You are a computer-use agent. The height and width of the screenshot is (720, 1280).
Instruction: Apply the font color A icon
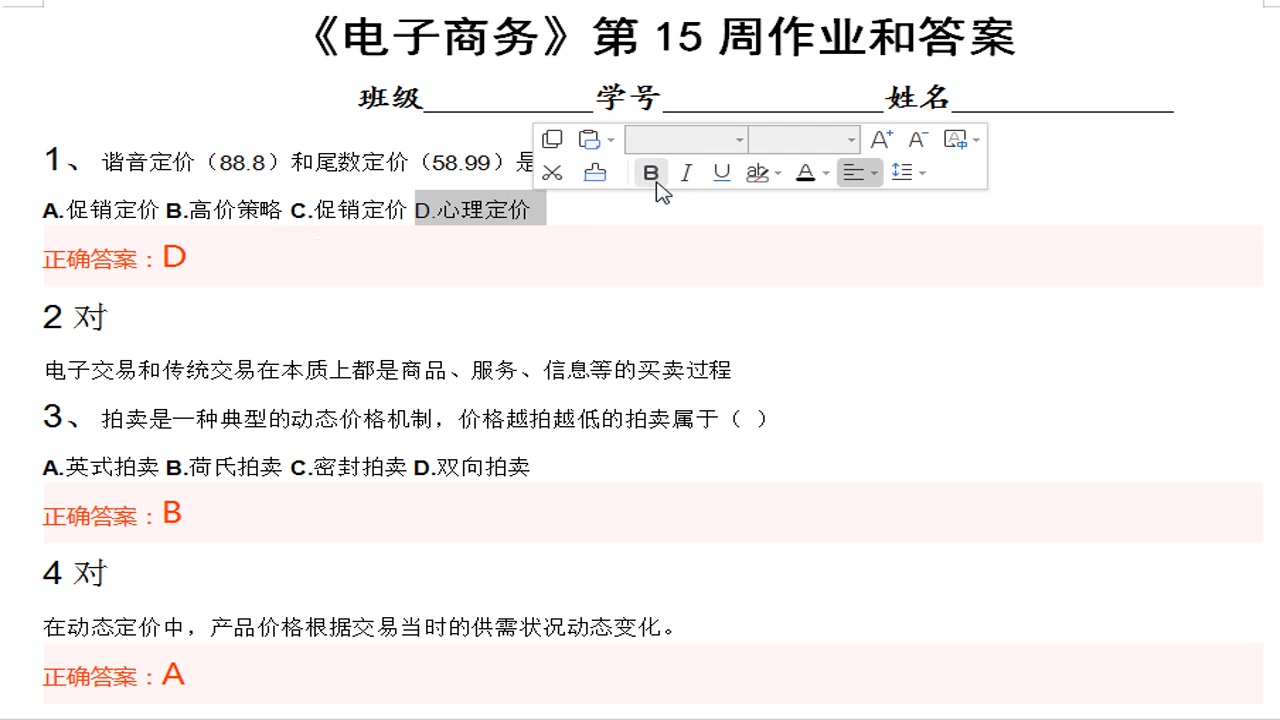point(805,173)
